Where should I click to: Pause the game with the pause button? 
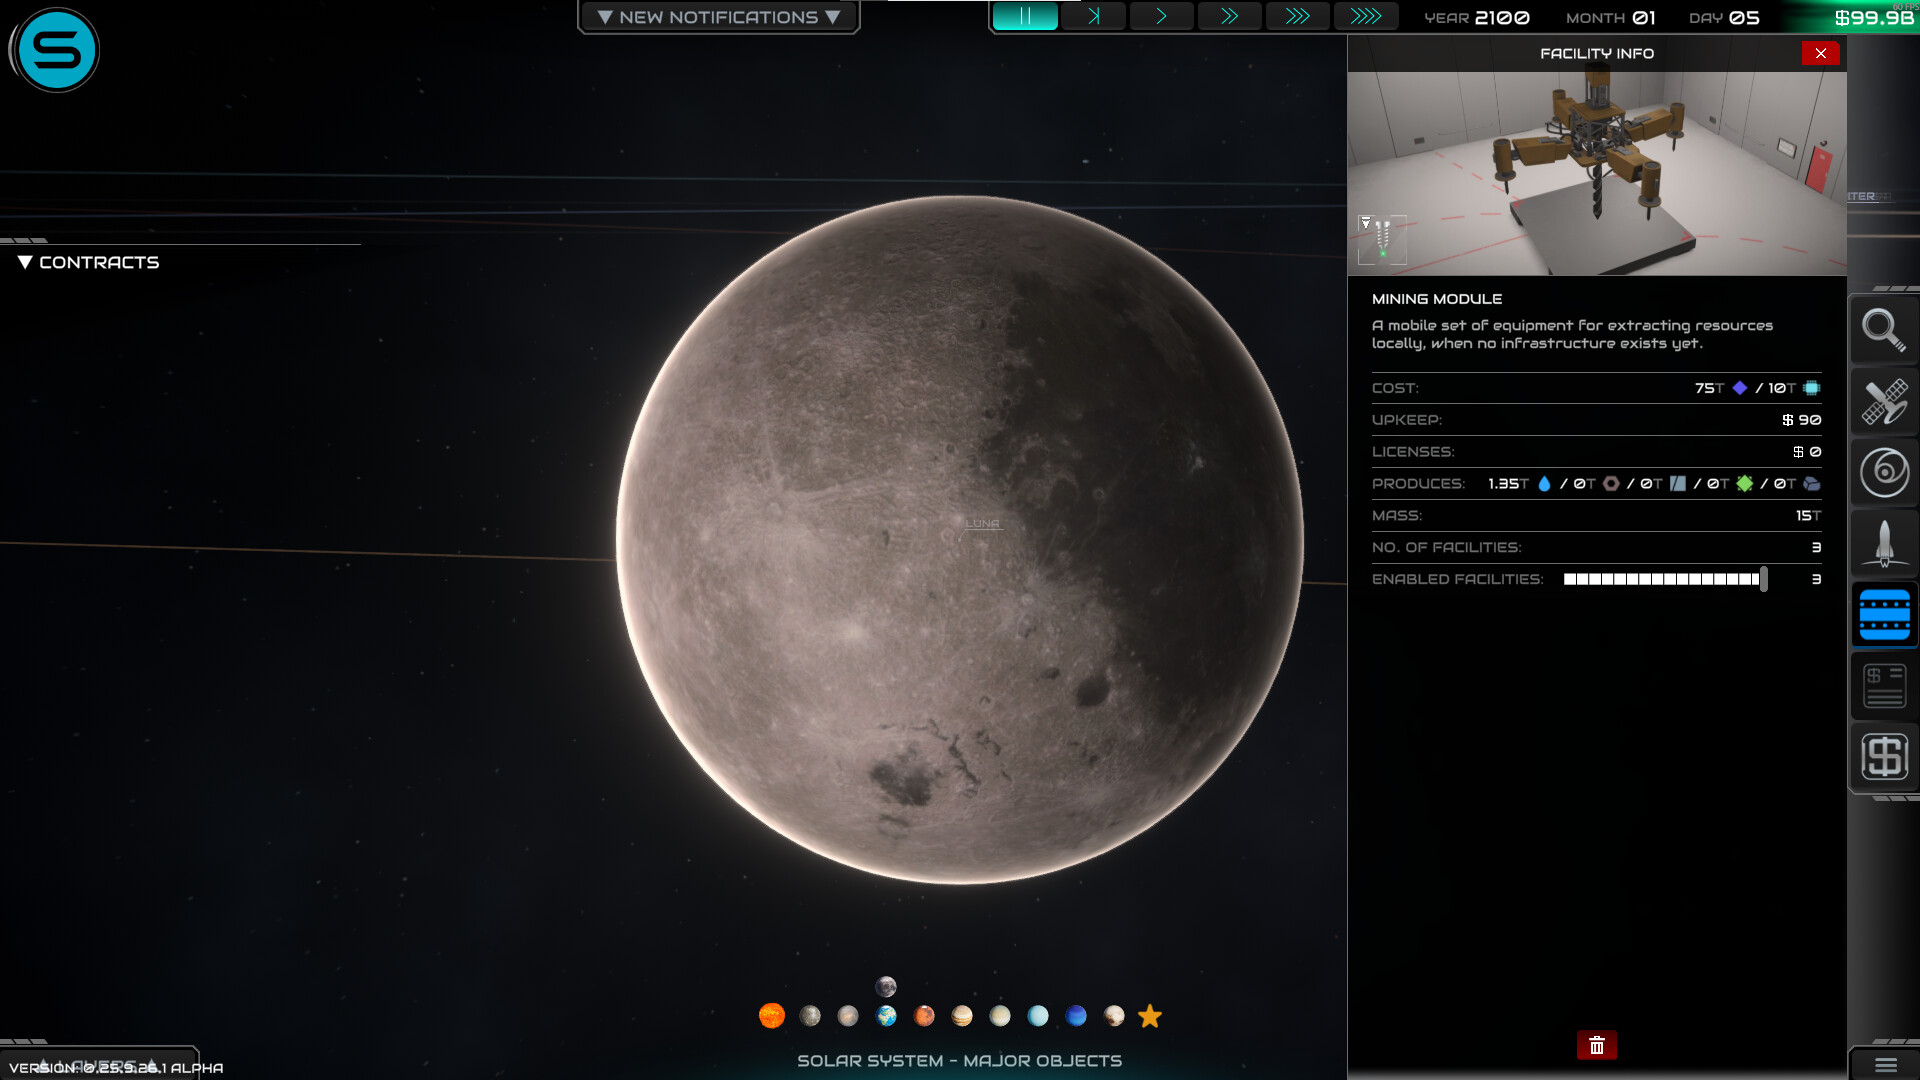tap(1026, 16)
